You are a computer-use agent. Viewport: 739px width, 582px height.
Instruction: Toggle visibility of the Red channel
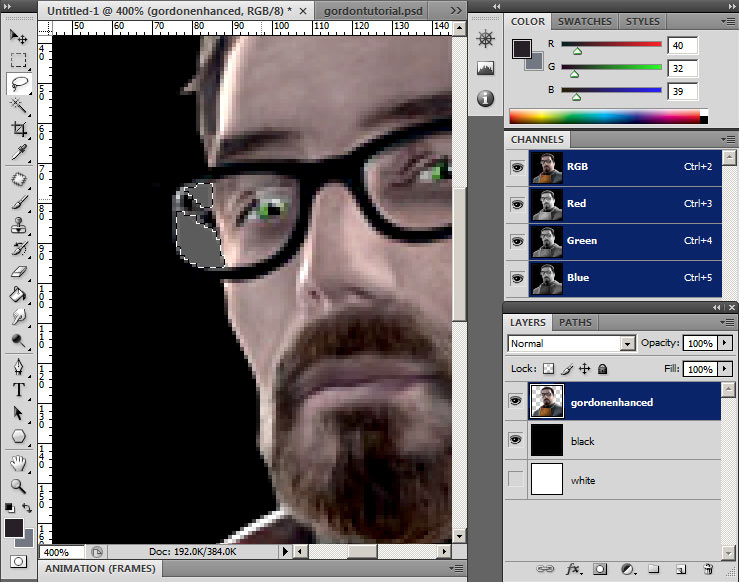(516, 204)
